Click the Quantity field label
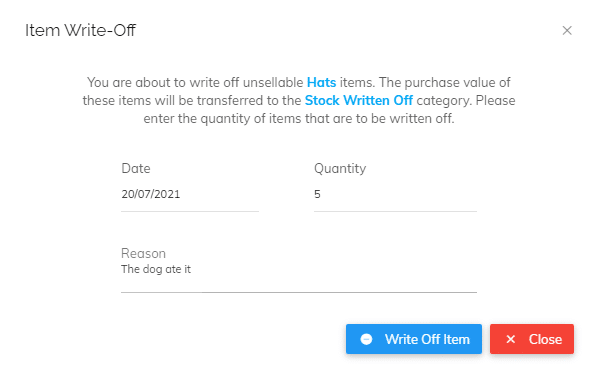The width and height of the screenshot is (598, 378). [340, 168]
